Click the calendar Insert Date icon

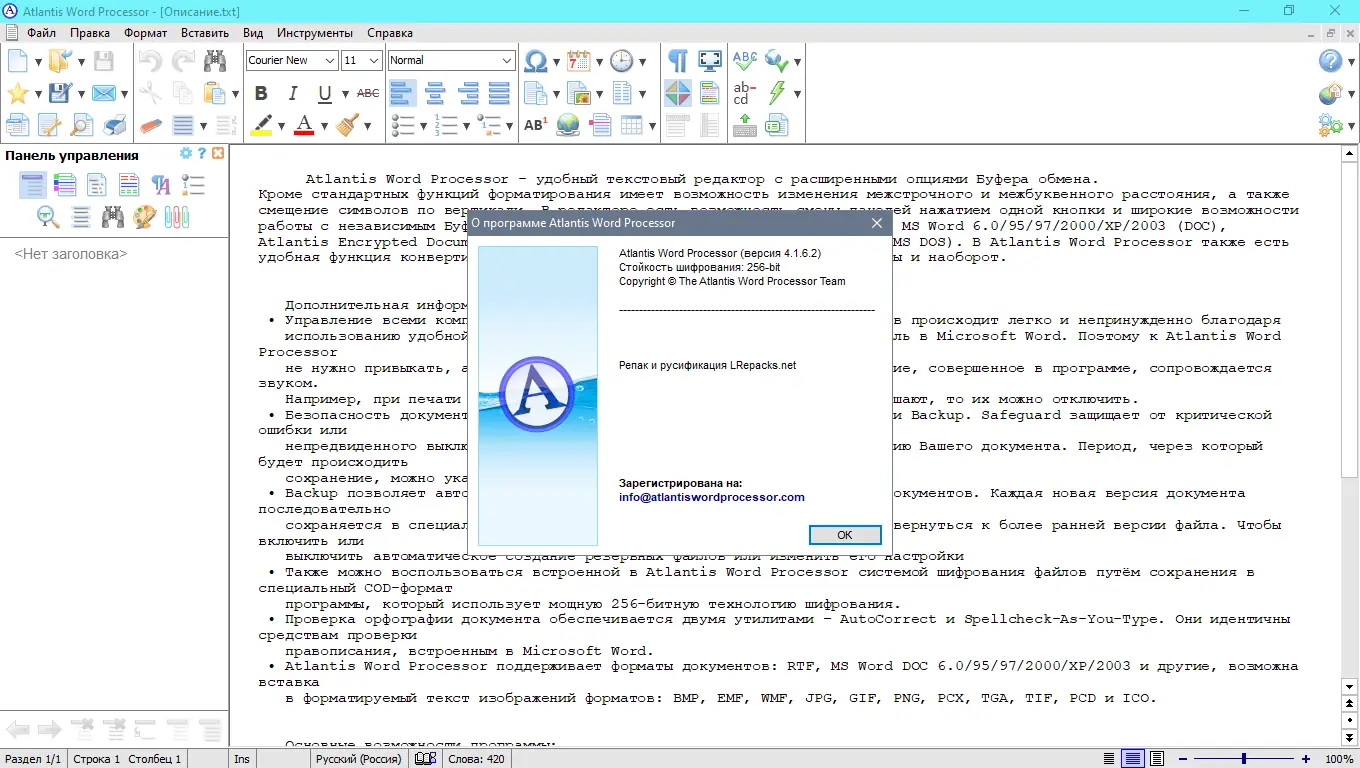pos(579,61)
